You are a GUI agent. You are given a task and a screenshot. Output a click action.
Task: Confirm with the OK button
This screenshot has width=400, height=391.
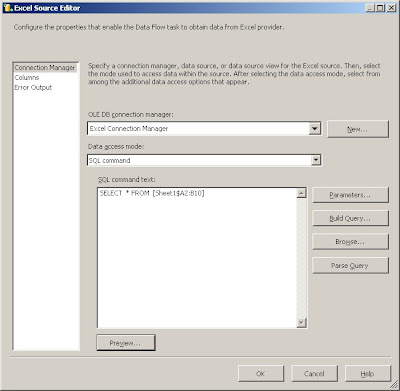(261, 374)
